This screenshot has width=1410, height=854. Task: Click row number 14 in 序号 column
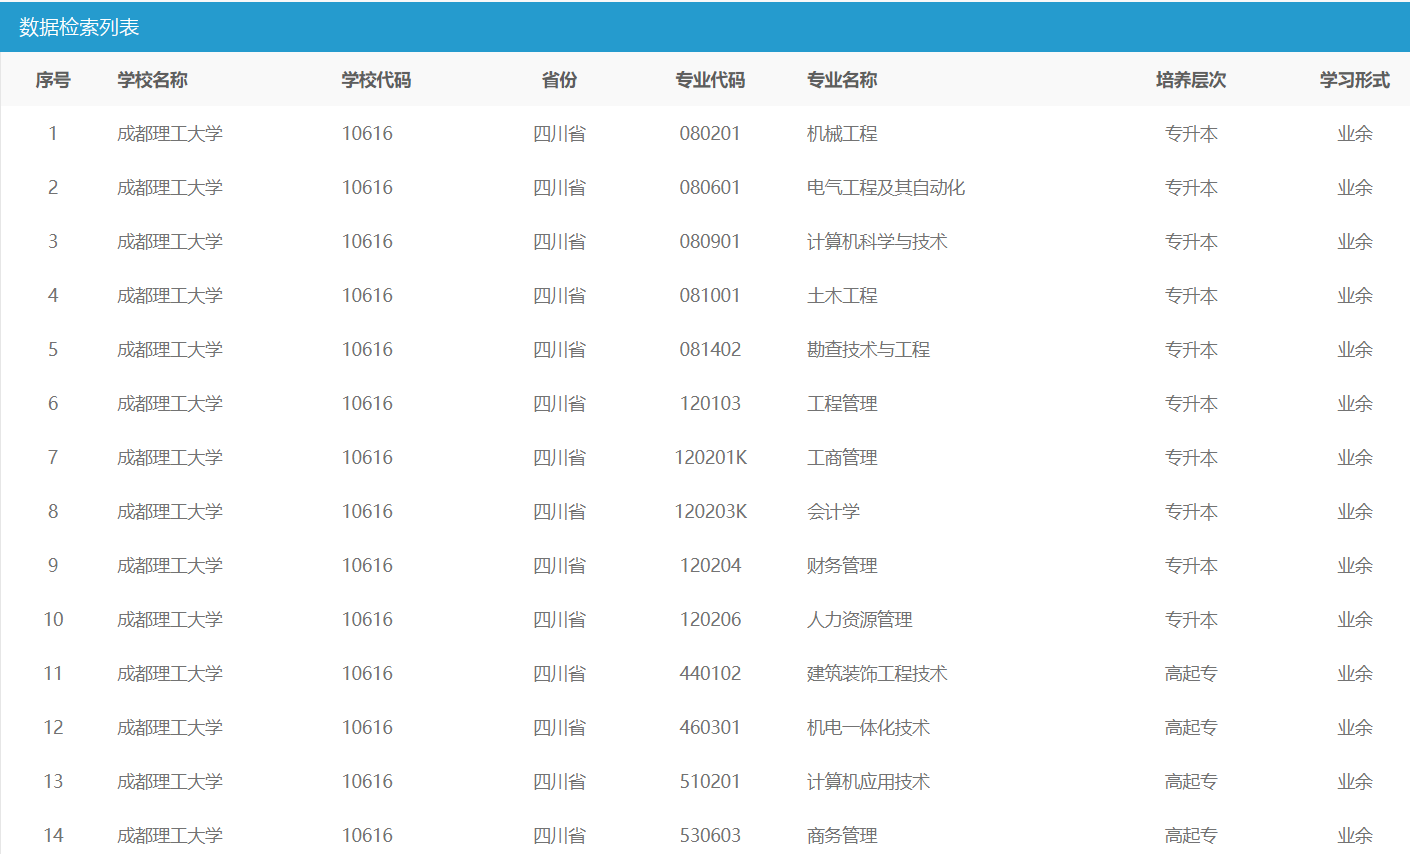(x=53, y=836)
